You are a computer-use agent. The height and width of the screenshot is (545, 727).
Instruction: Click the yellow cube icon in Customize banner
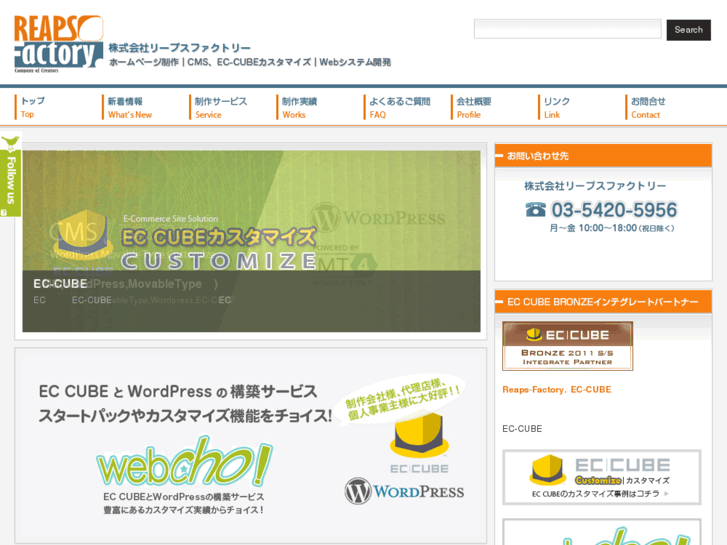pos(548,469)
